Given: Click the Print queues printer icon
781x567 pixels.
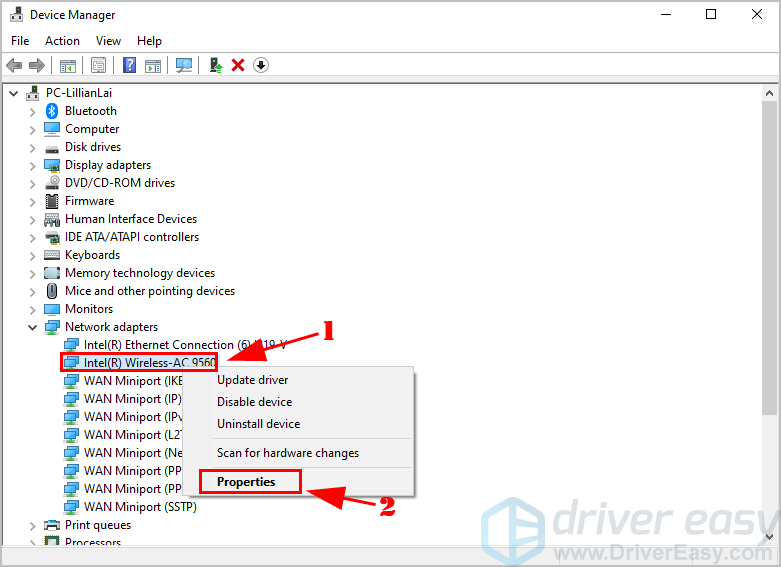Looking at the screenshot, I should coord(52,525).
